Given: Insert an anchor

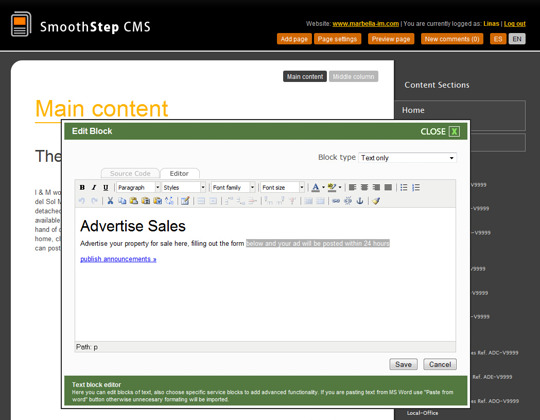Looking at the screenshot, I should pyautogui.click(x=360, y=201).
